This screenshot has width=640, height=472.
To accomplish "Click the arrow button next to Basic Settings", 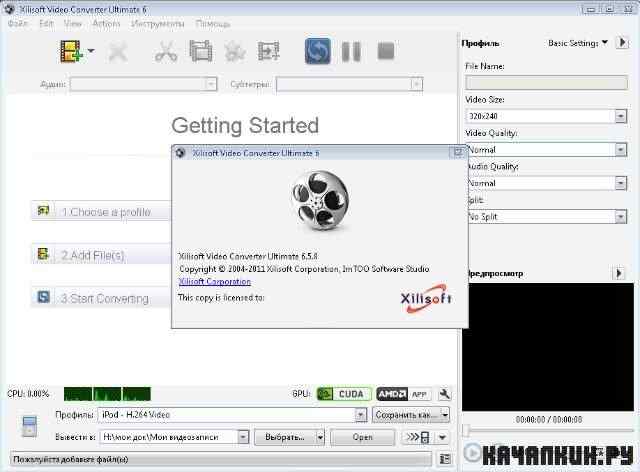I will (622, 42).
